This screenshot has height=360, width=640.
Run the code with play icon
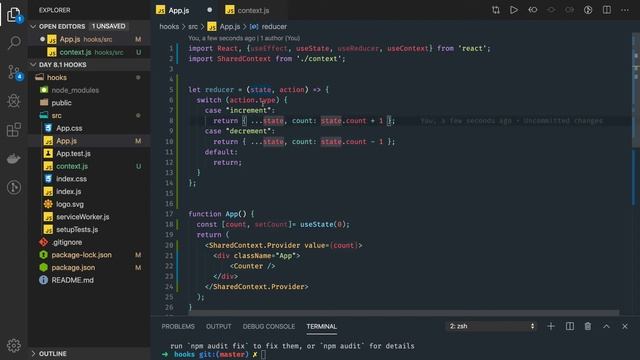514,10
